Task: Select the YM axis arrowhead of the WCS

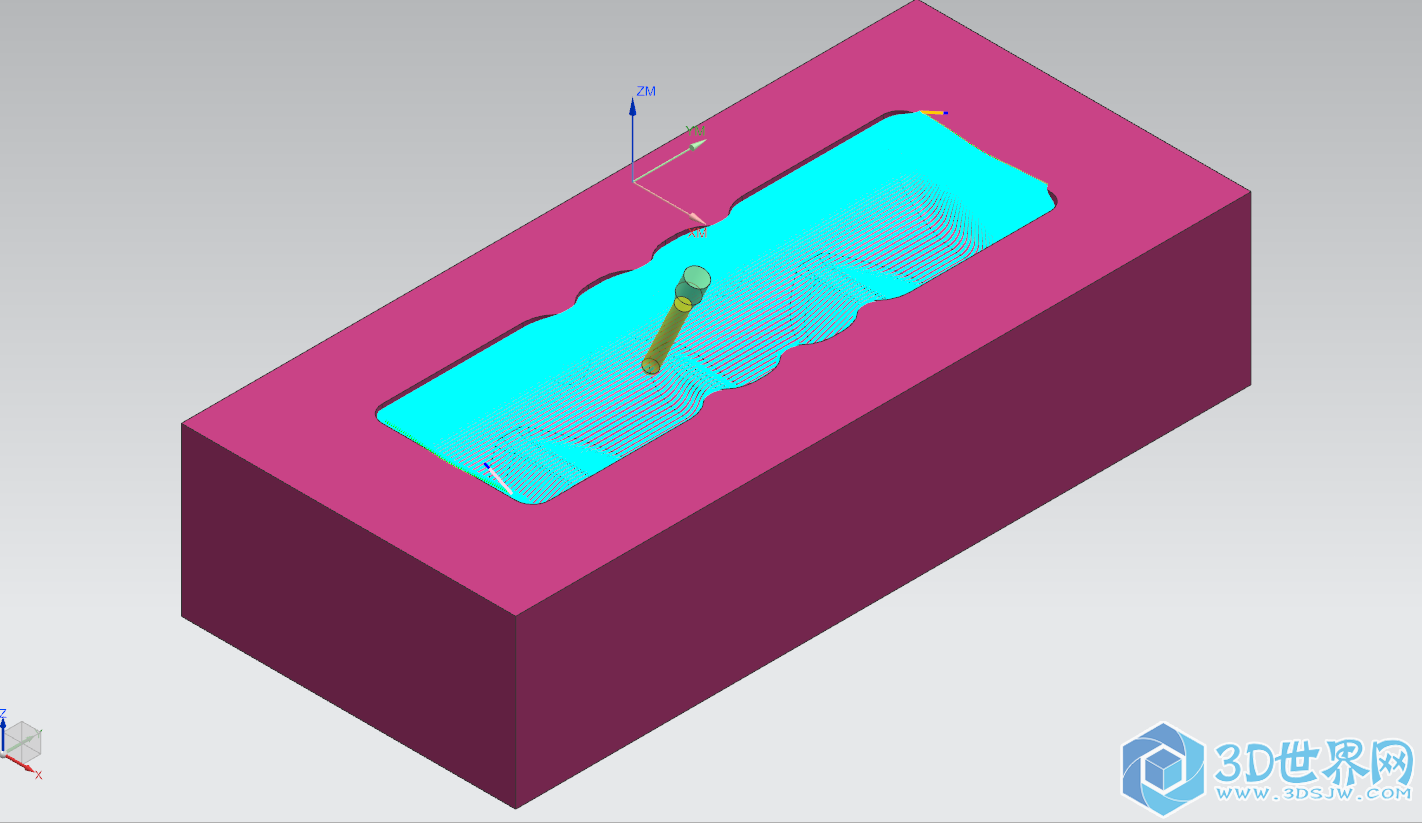Action: [696, 145]
